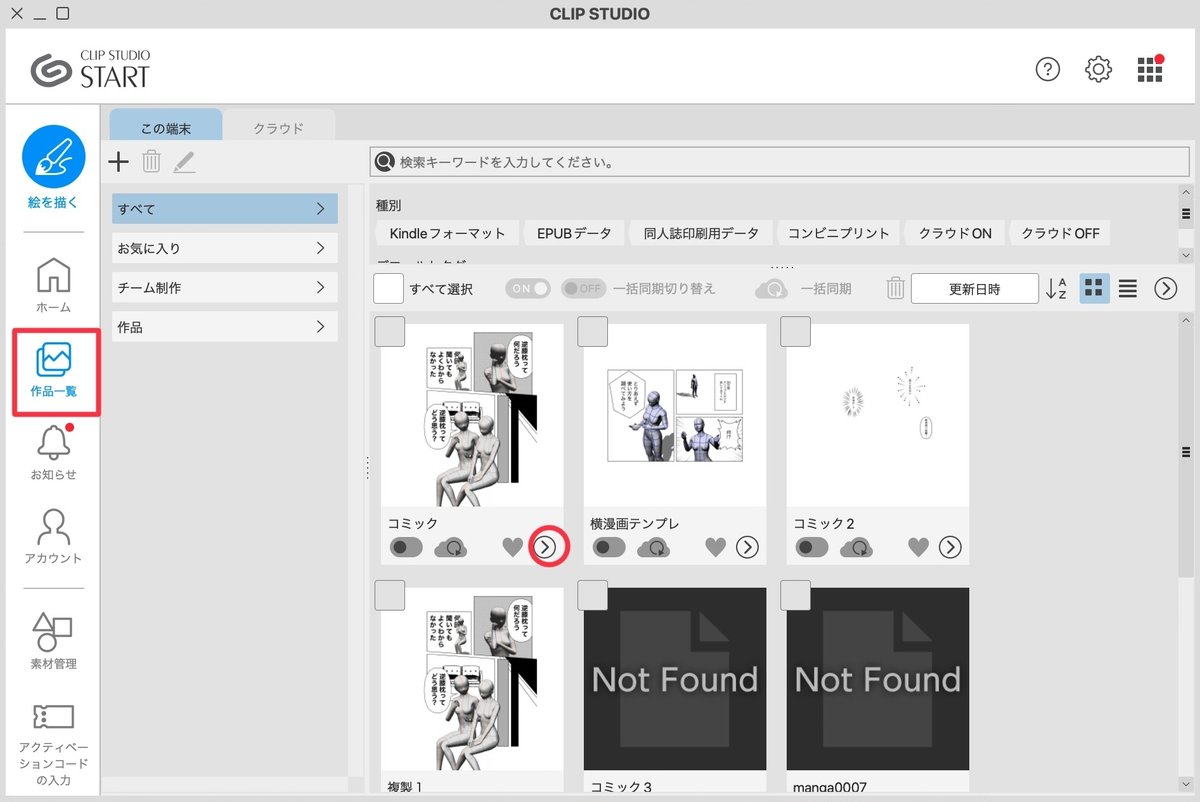Select the 作品 category in the list

224,325
